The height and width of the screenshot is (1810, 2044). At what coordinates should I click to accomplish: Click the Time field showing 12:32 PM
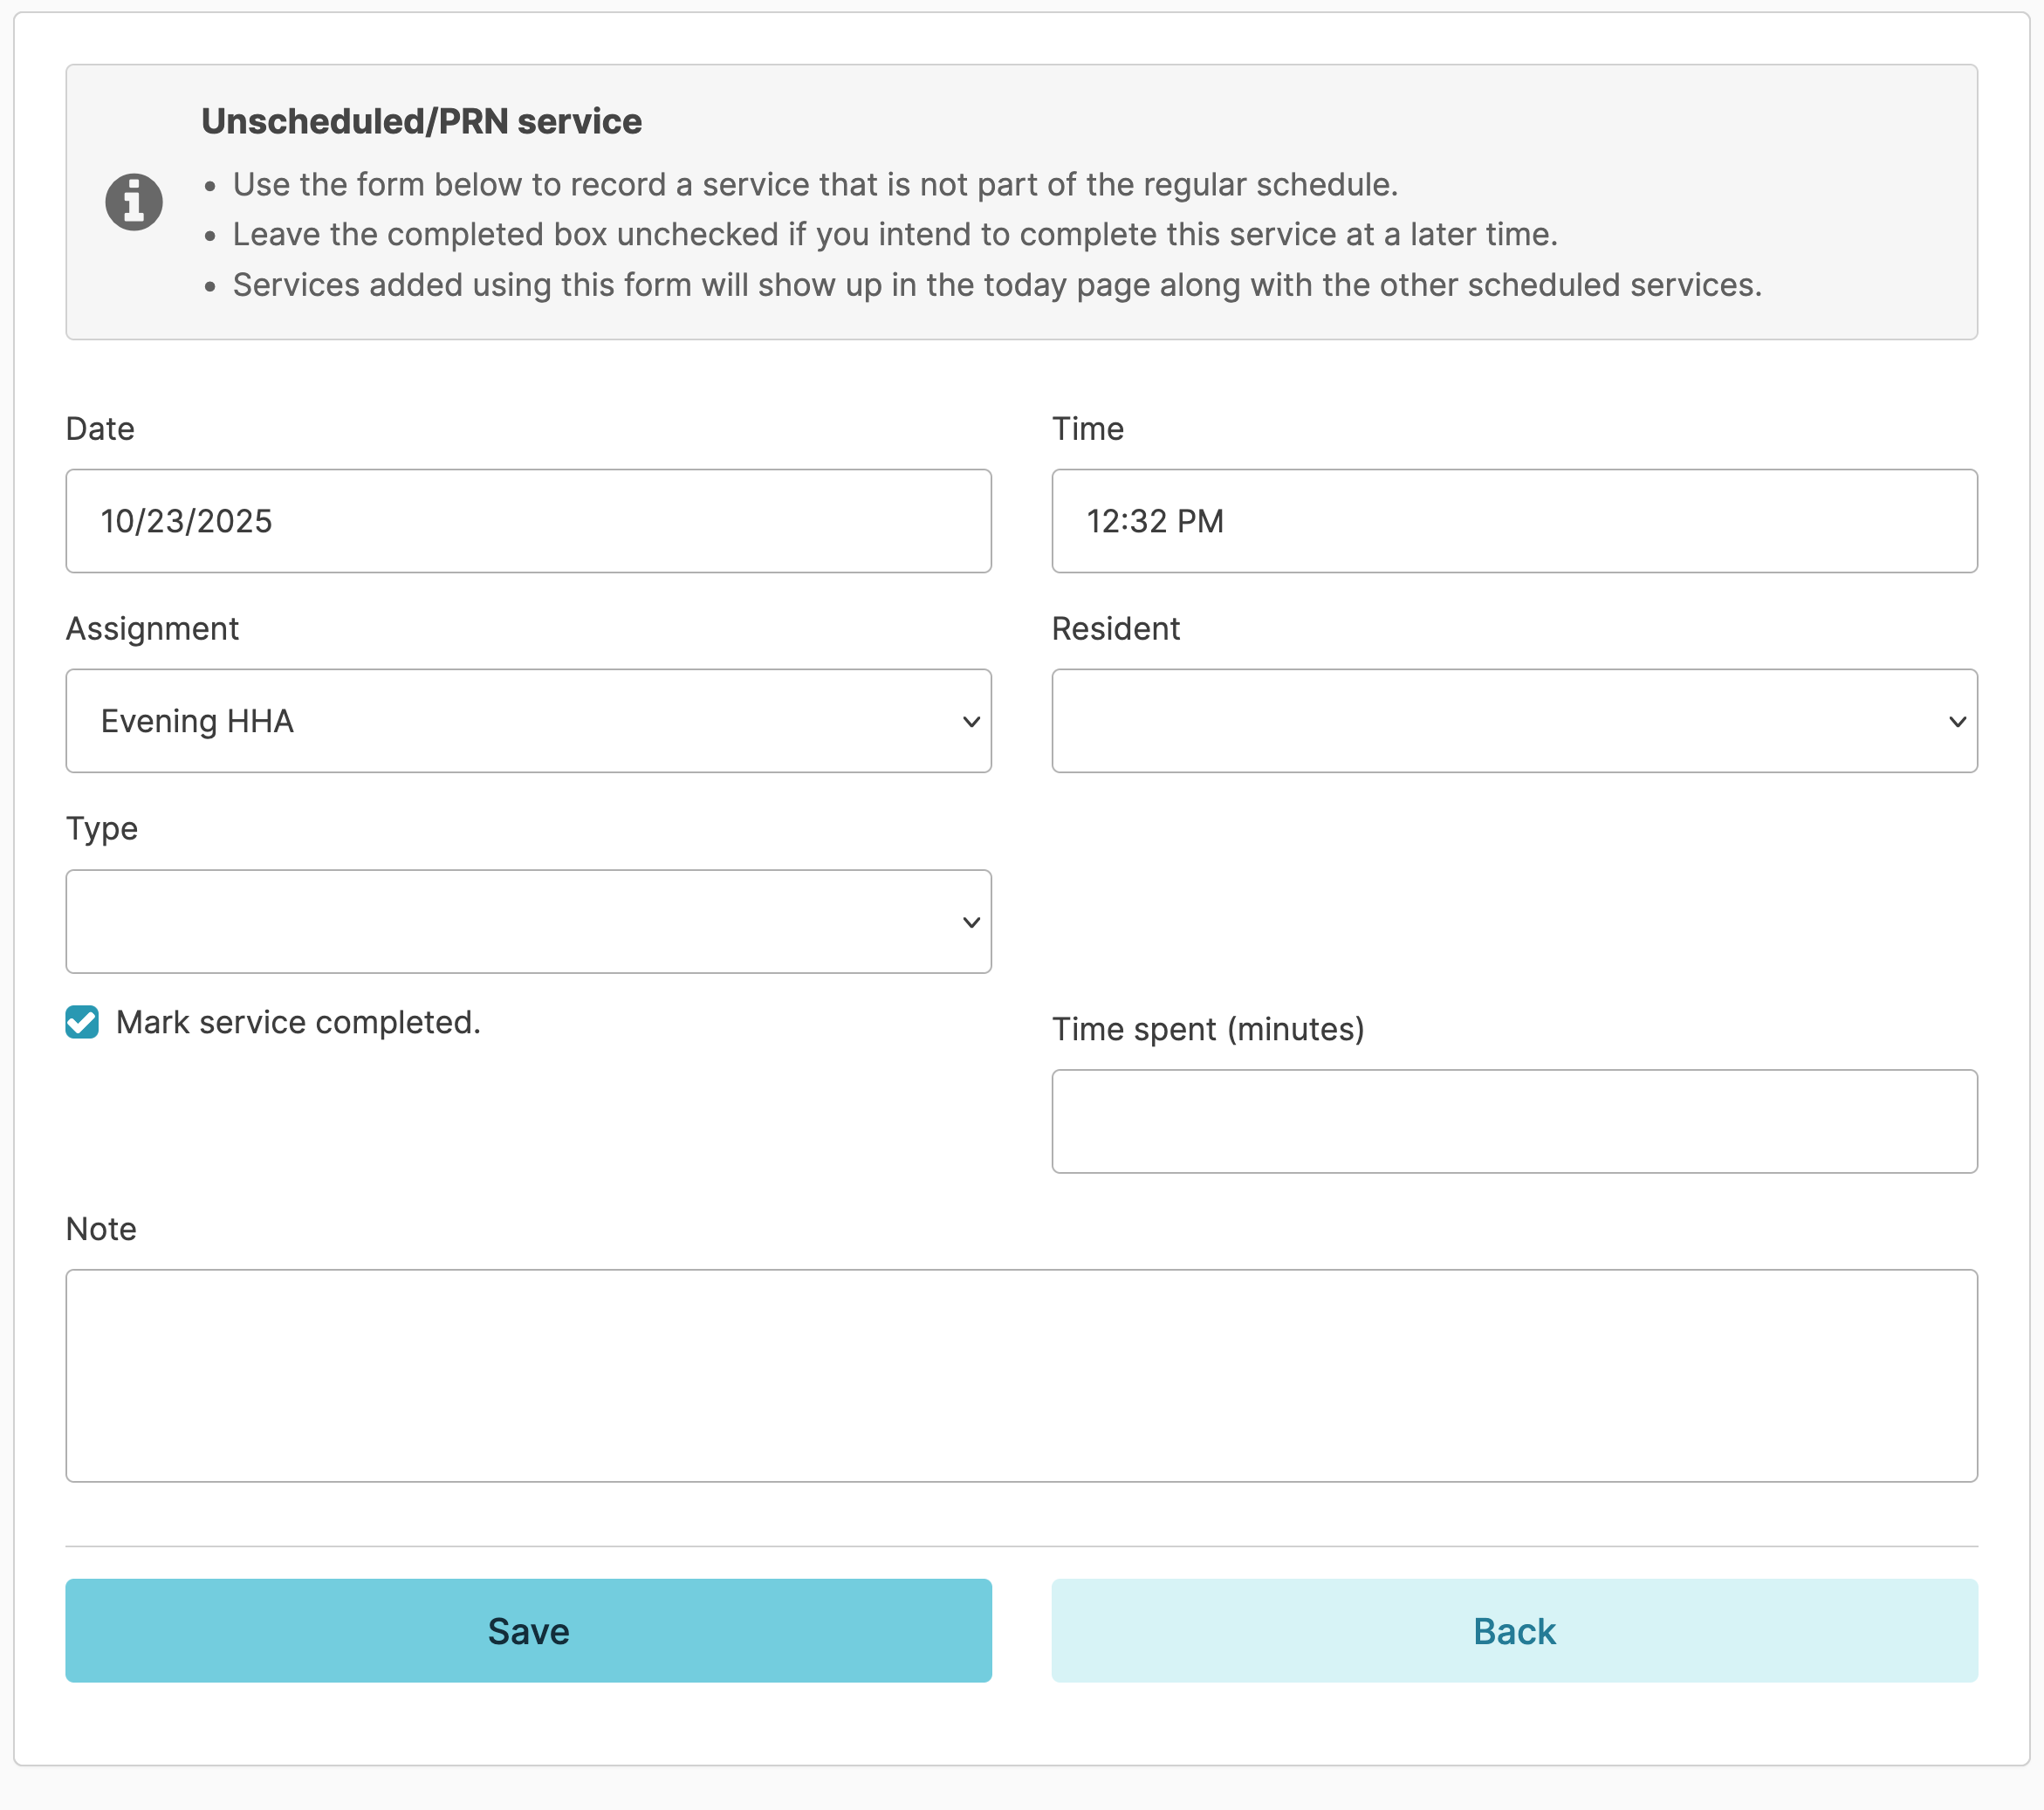pyautogui.click(x=1513, y=521)
